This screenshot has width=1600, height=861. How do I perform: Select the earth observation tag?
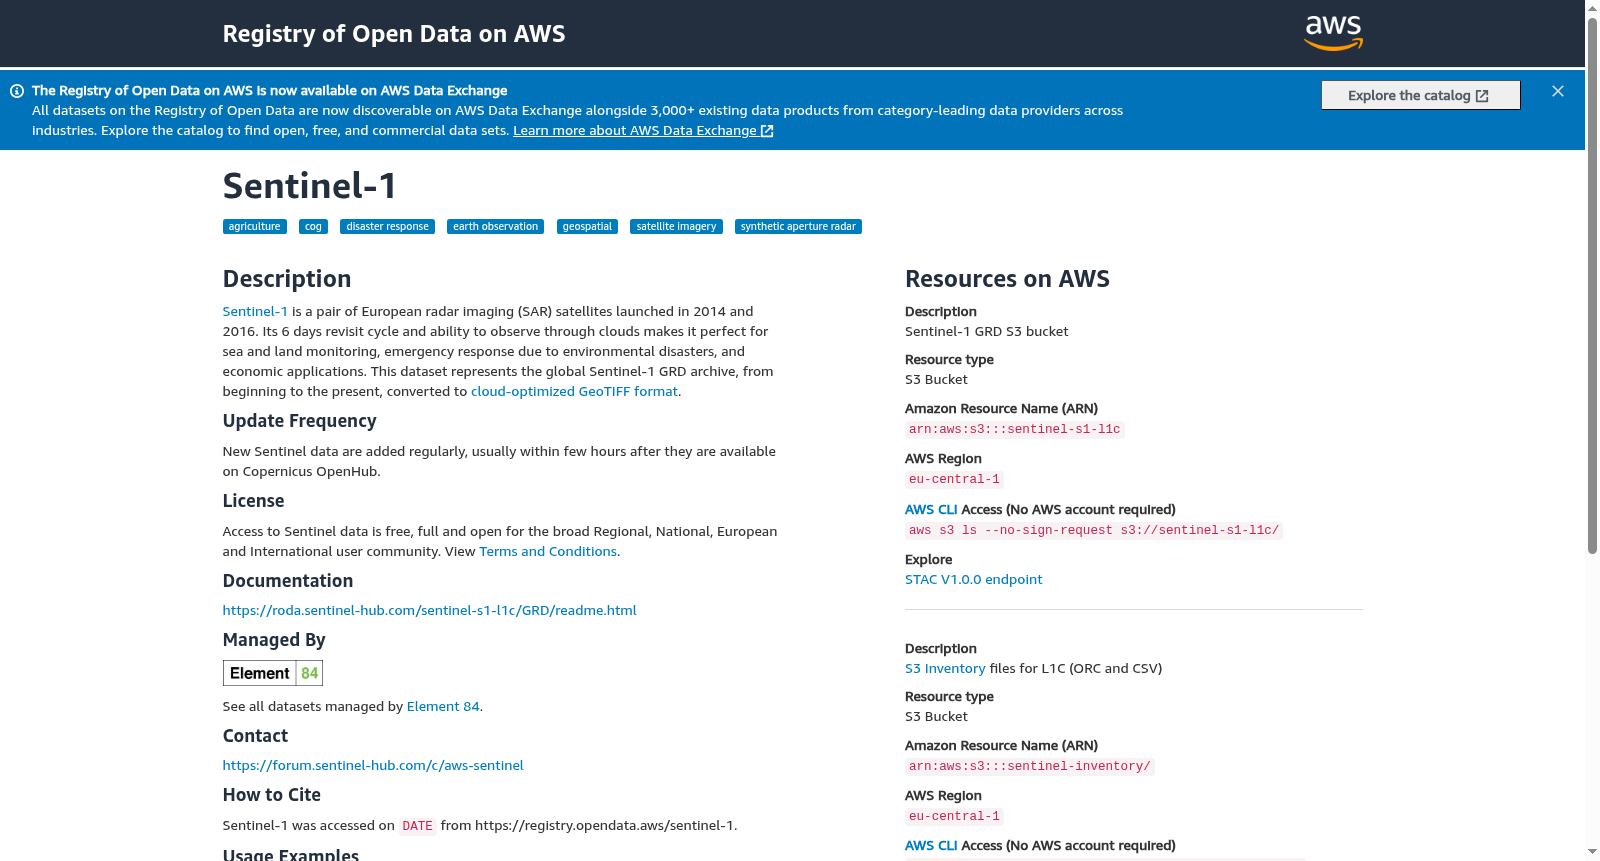point(495,227)
